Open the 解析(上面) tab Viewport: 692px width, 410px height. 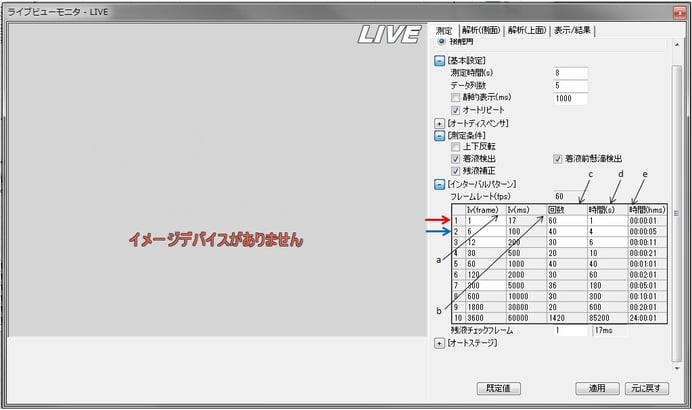[x=527, y=30]
